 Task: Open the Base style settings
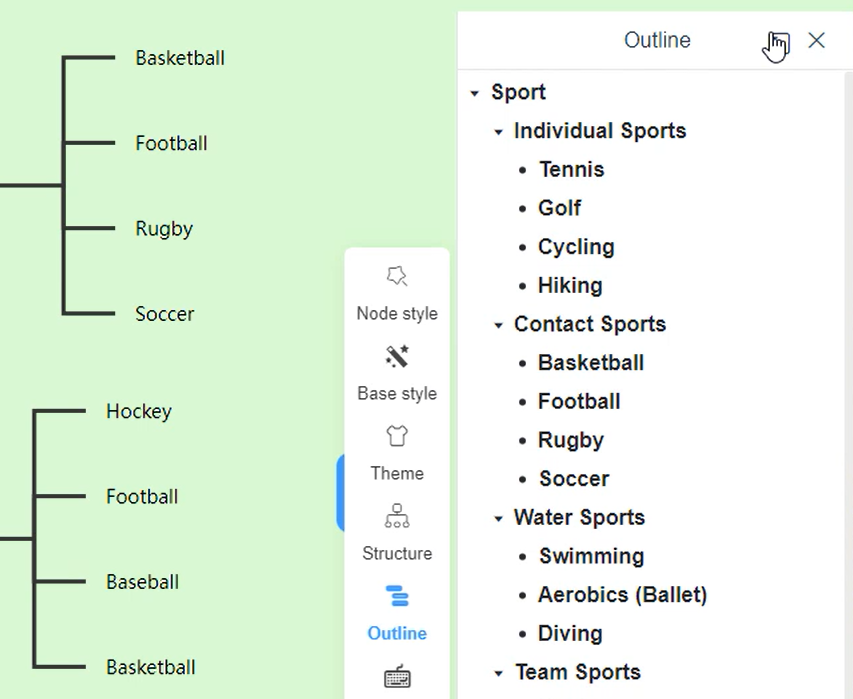[x=397, y=372]
